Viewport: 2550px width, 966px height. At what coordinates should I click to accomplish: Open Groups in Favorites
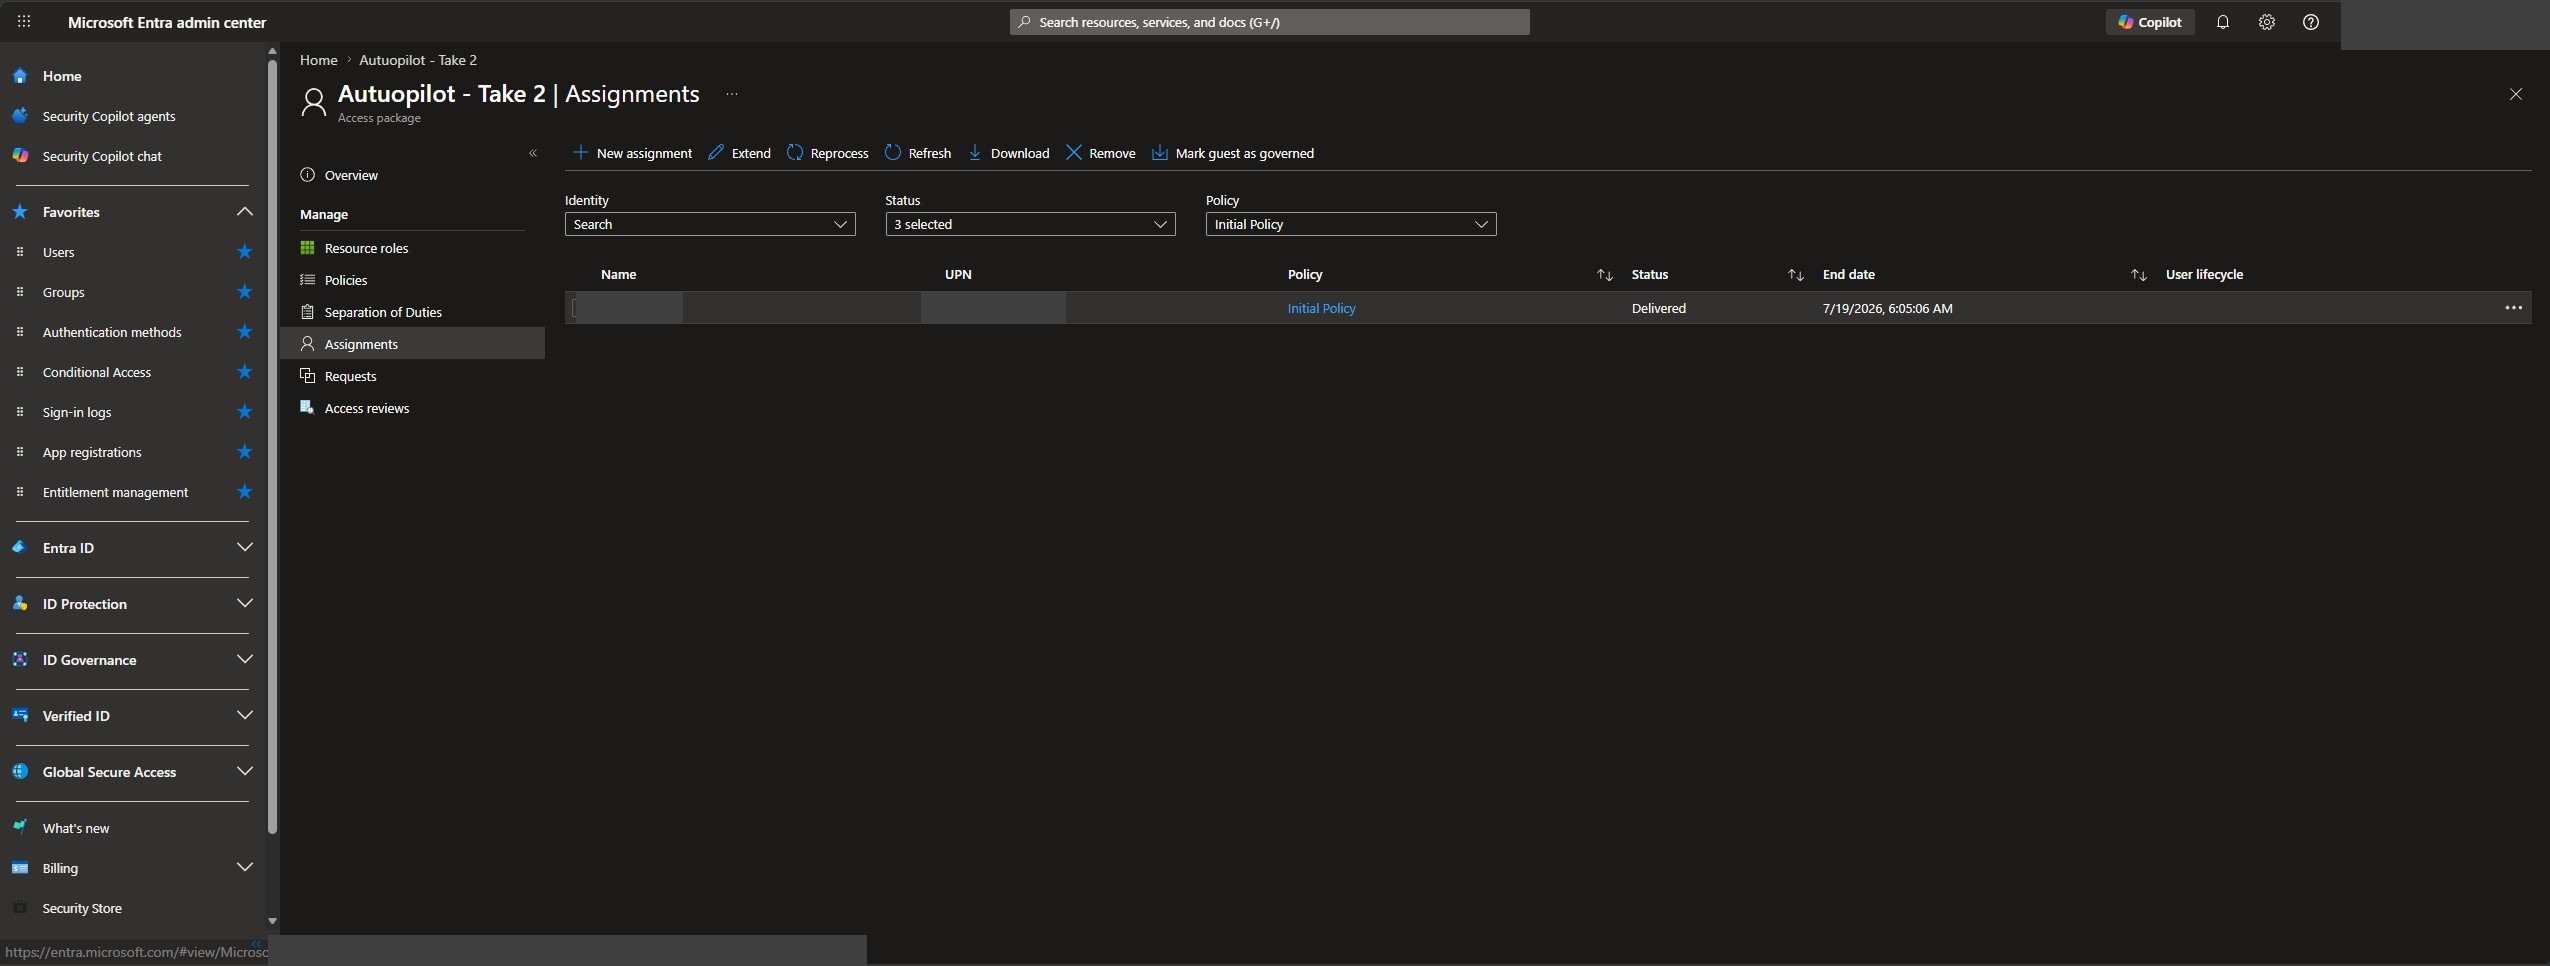63,292
